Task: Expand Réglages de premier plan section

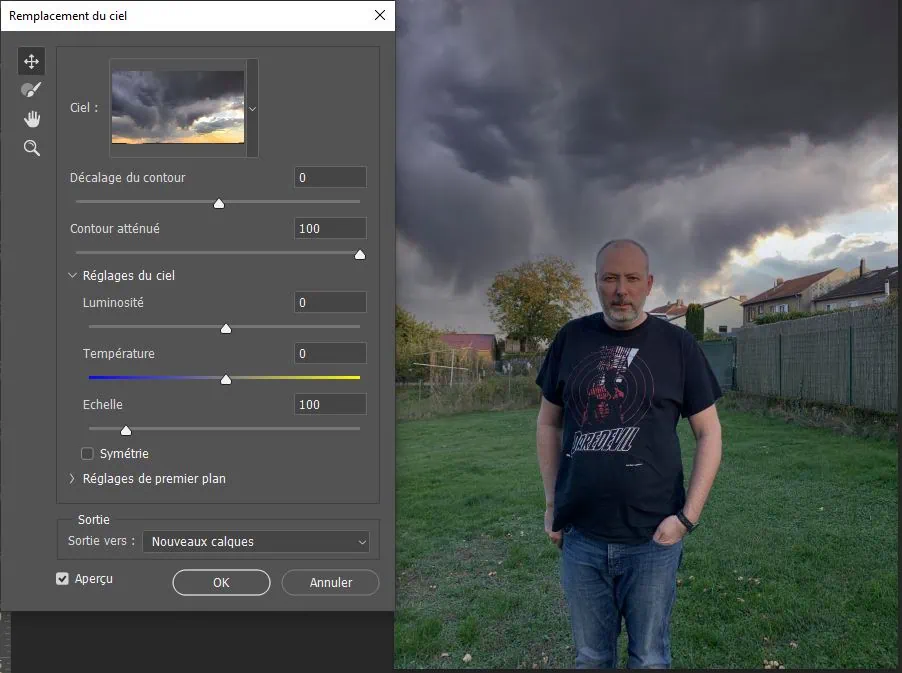Action: [x=73, y=479]
